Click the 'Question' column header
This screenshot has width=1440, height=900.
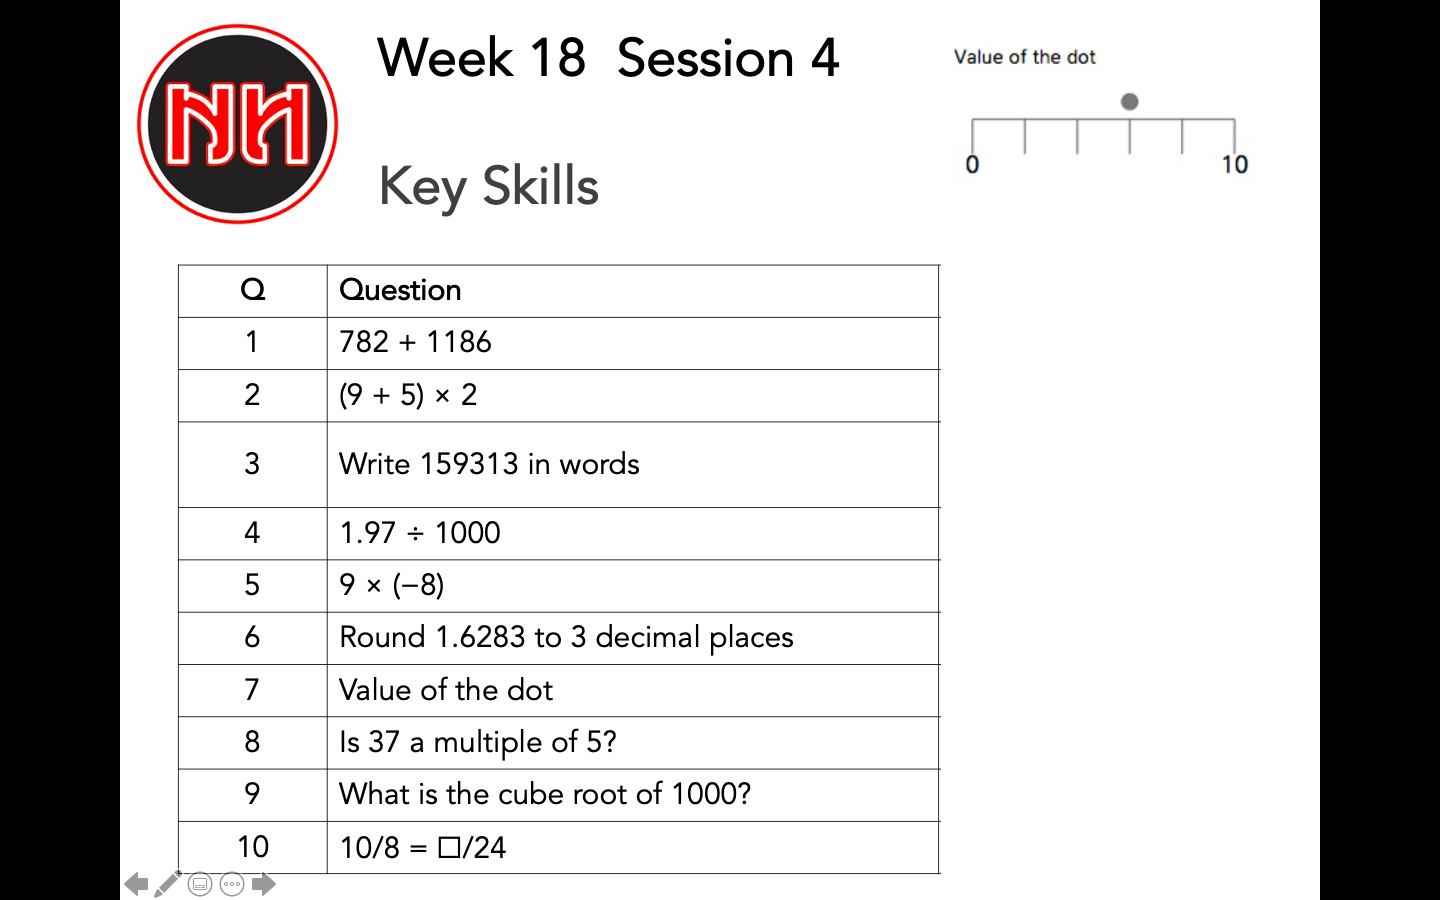click(400, 291)
